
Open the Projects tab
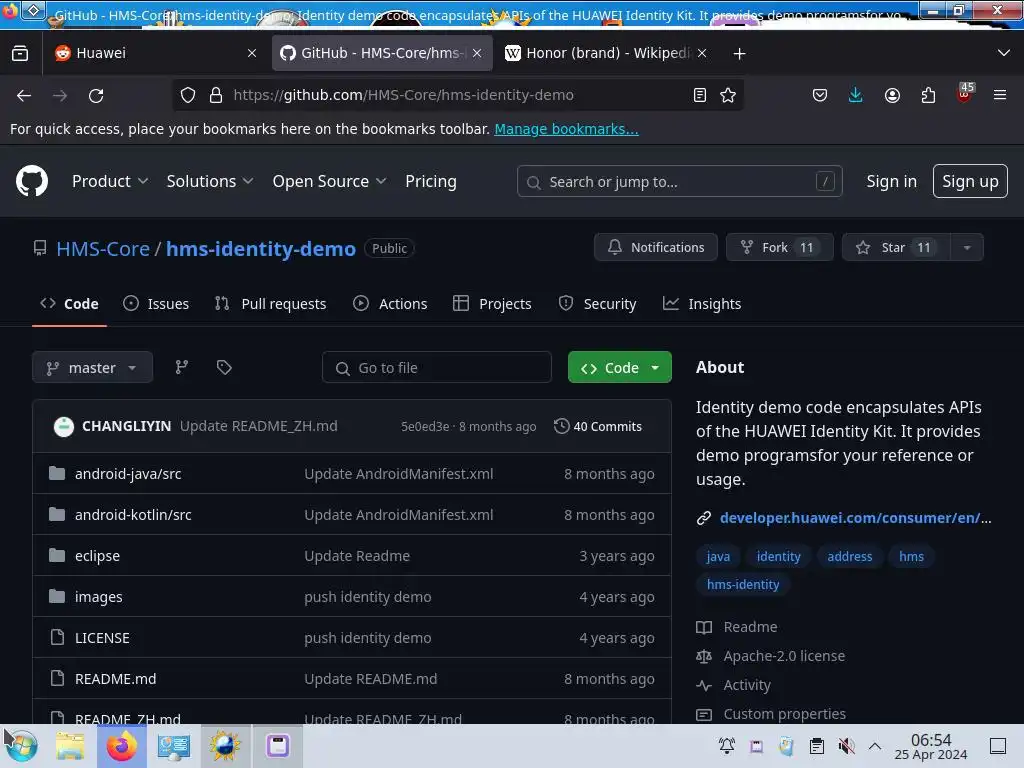pos(492,304)
